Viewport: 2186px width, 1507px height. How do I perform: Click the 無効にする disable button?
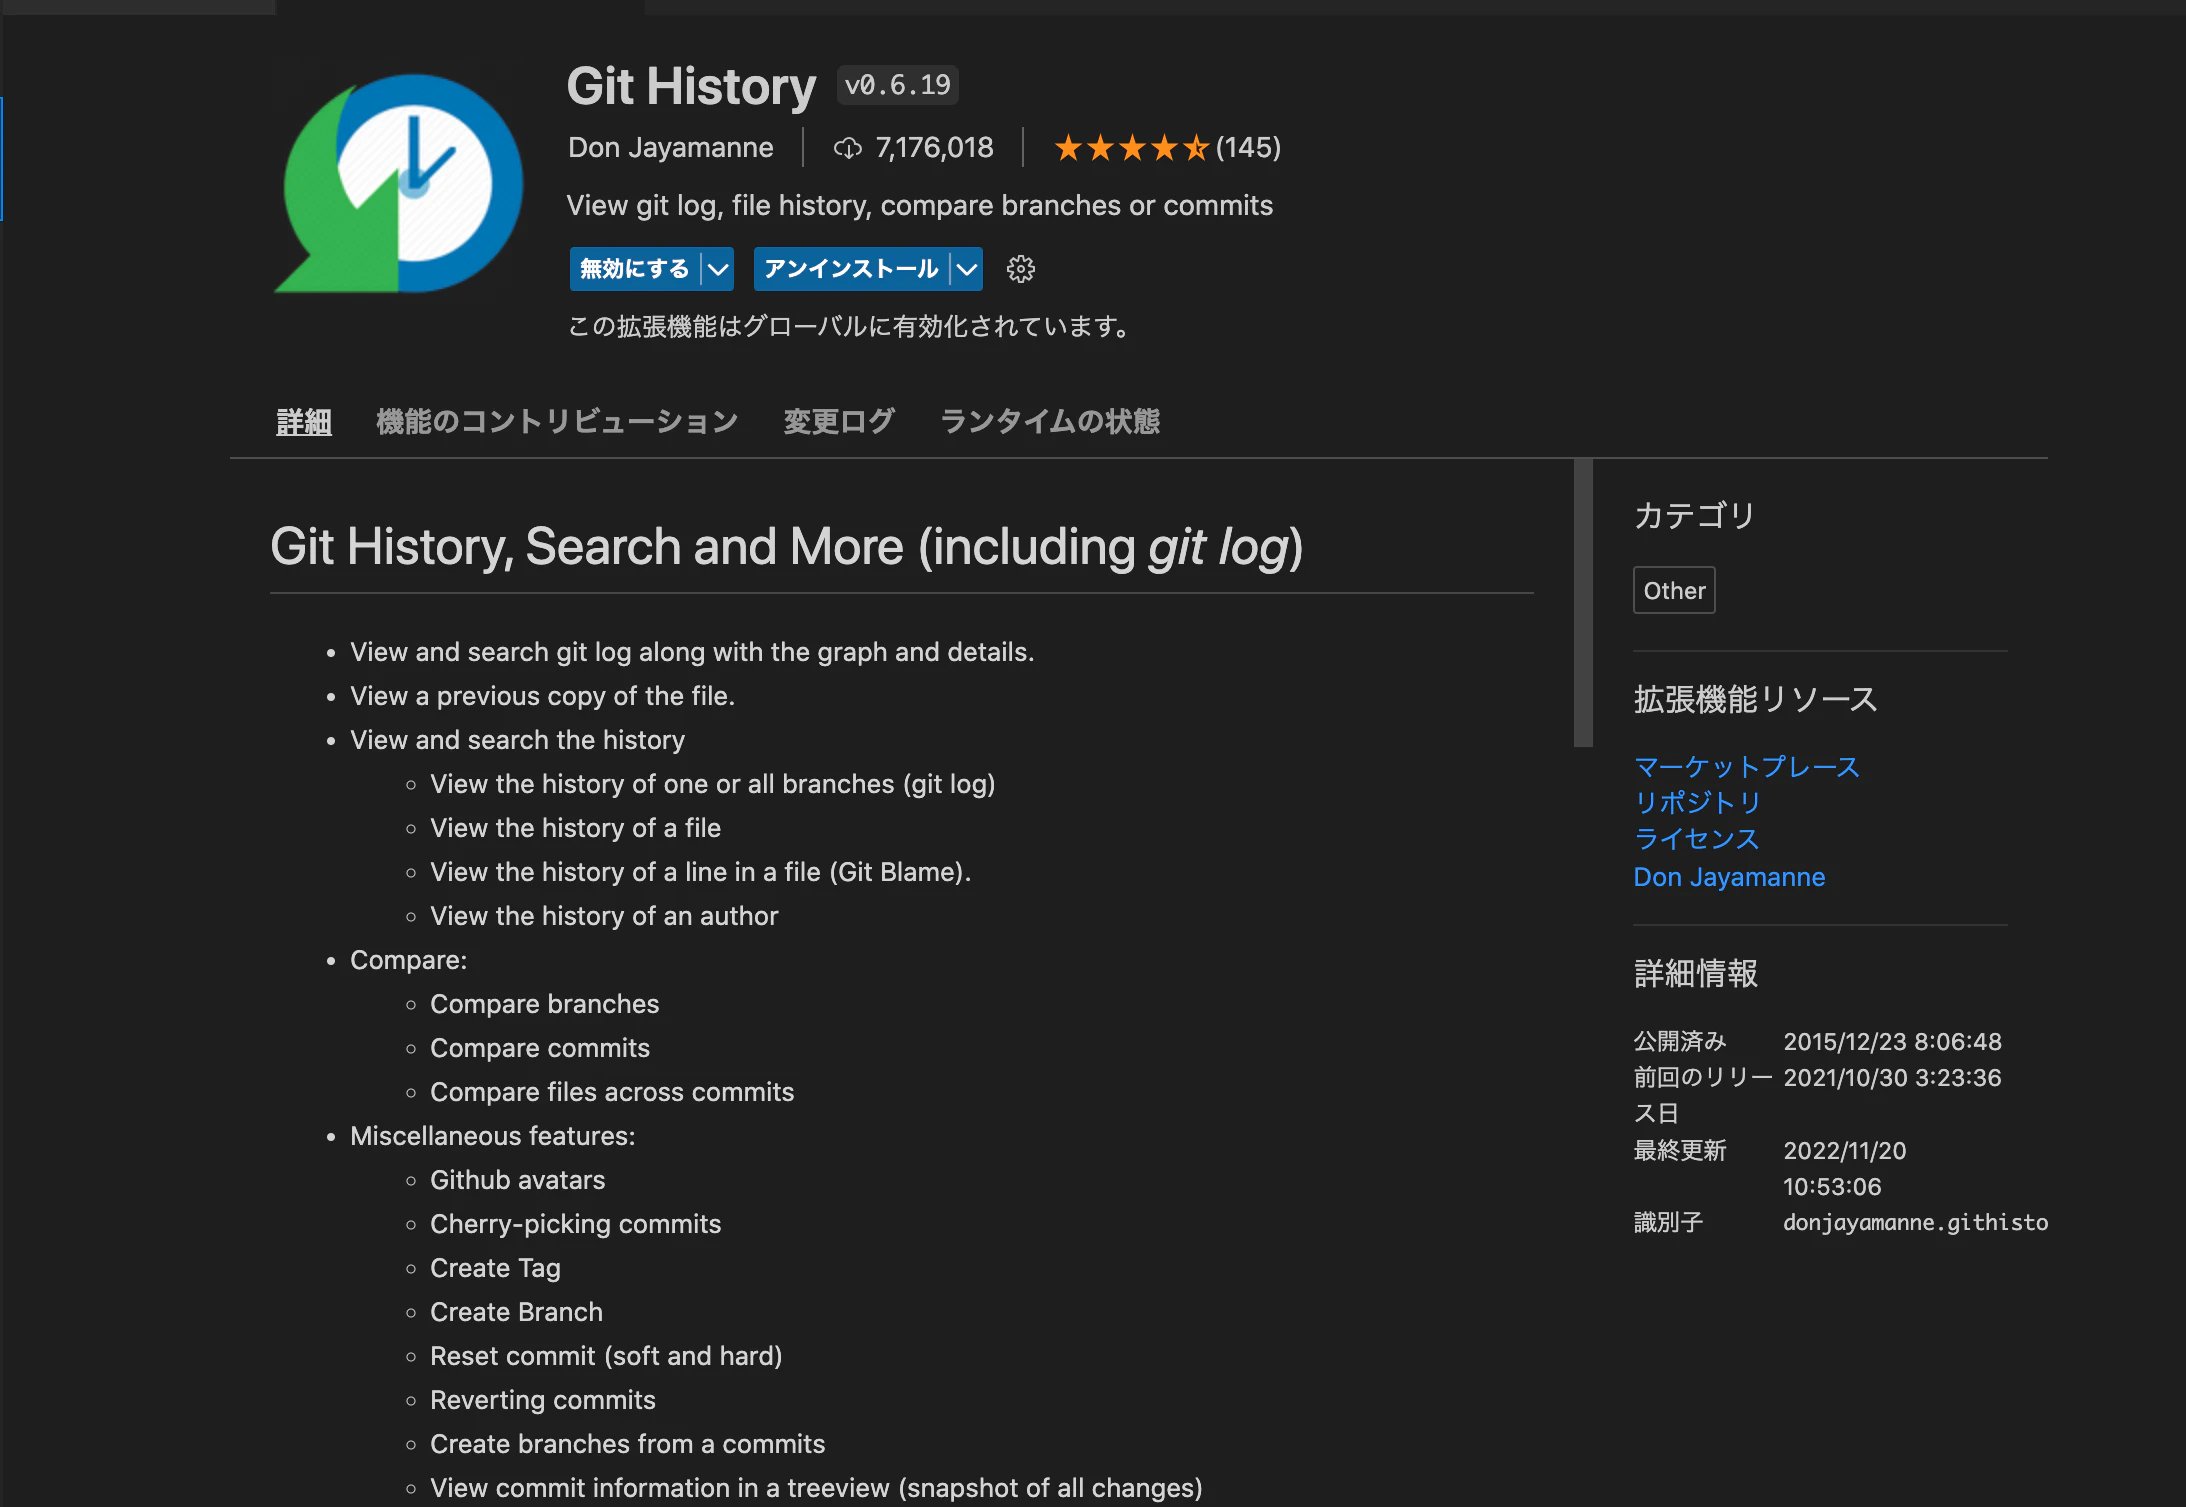635,269
